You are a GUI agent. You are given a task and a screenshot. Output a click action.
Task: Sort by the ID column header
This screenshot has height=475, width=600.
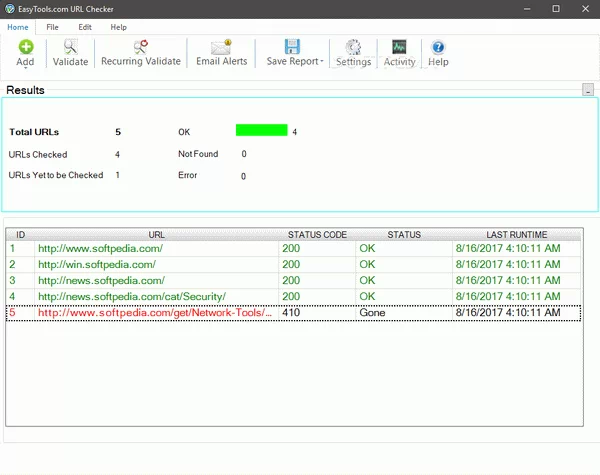point(20,235)
